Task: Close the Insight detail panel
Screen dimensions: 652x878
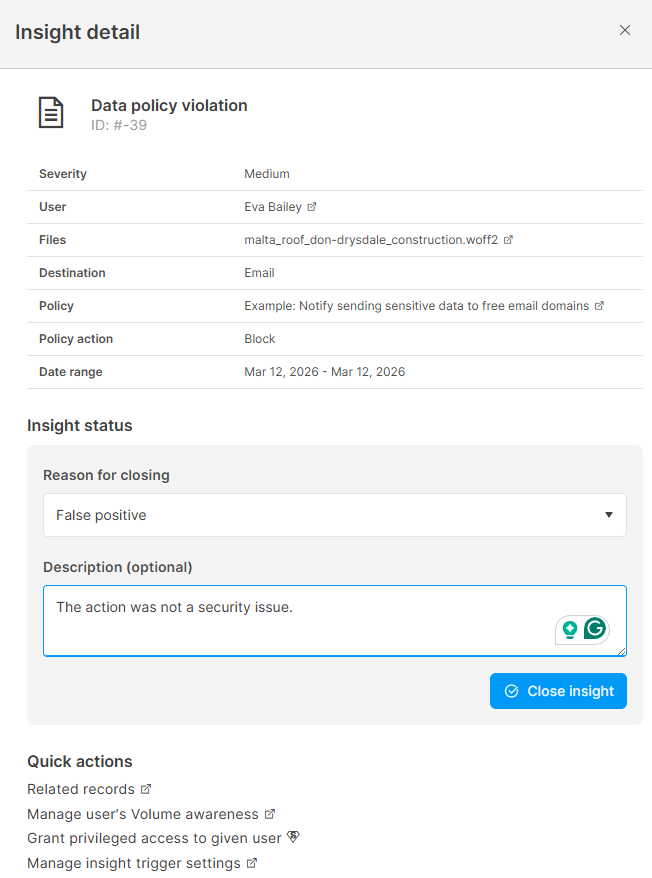Action: [625, 30]
